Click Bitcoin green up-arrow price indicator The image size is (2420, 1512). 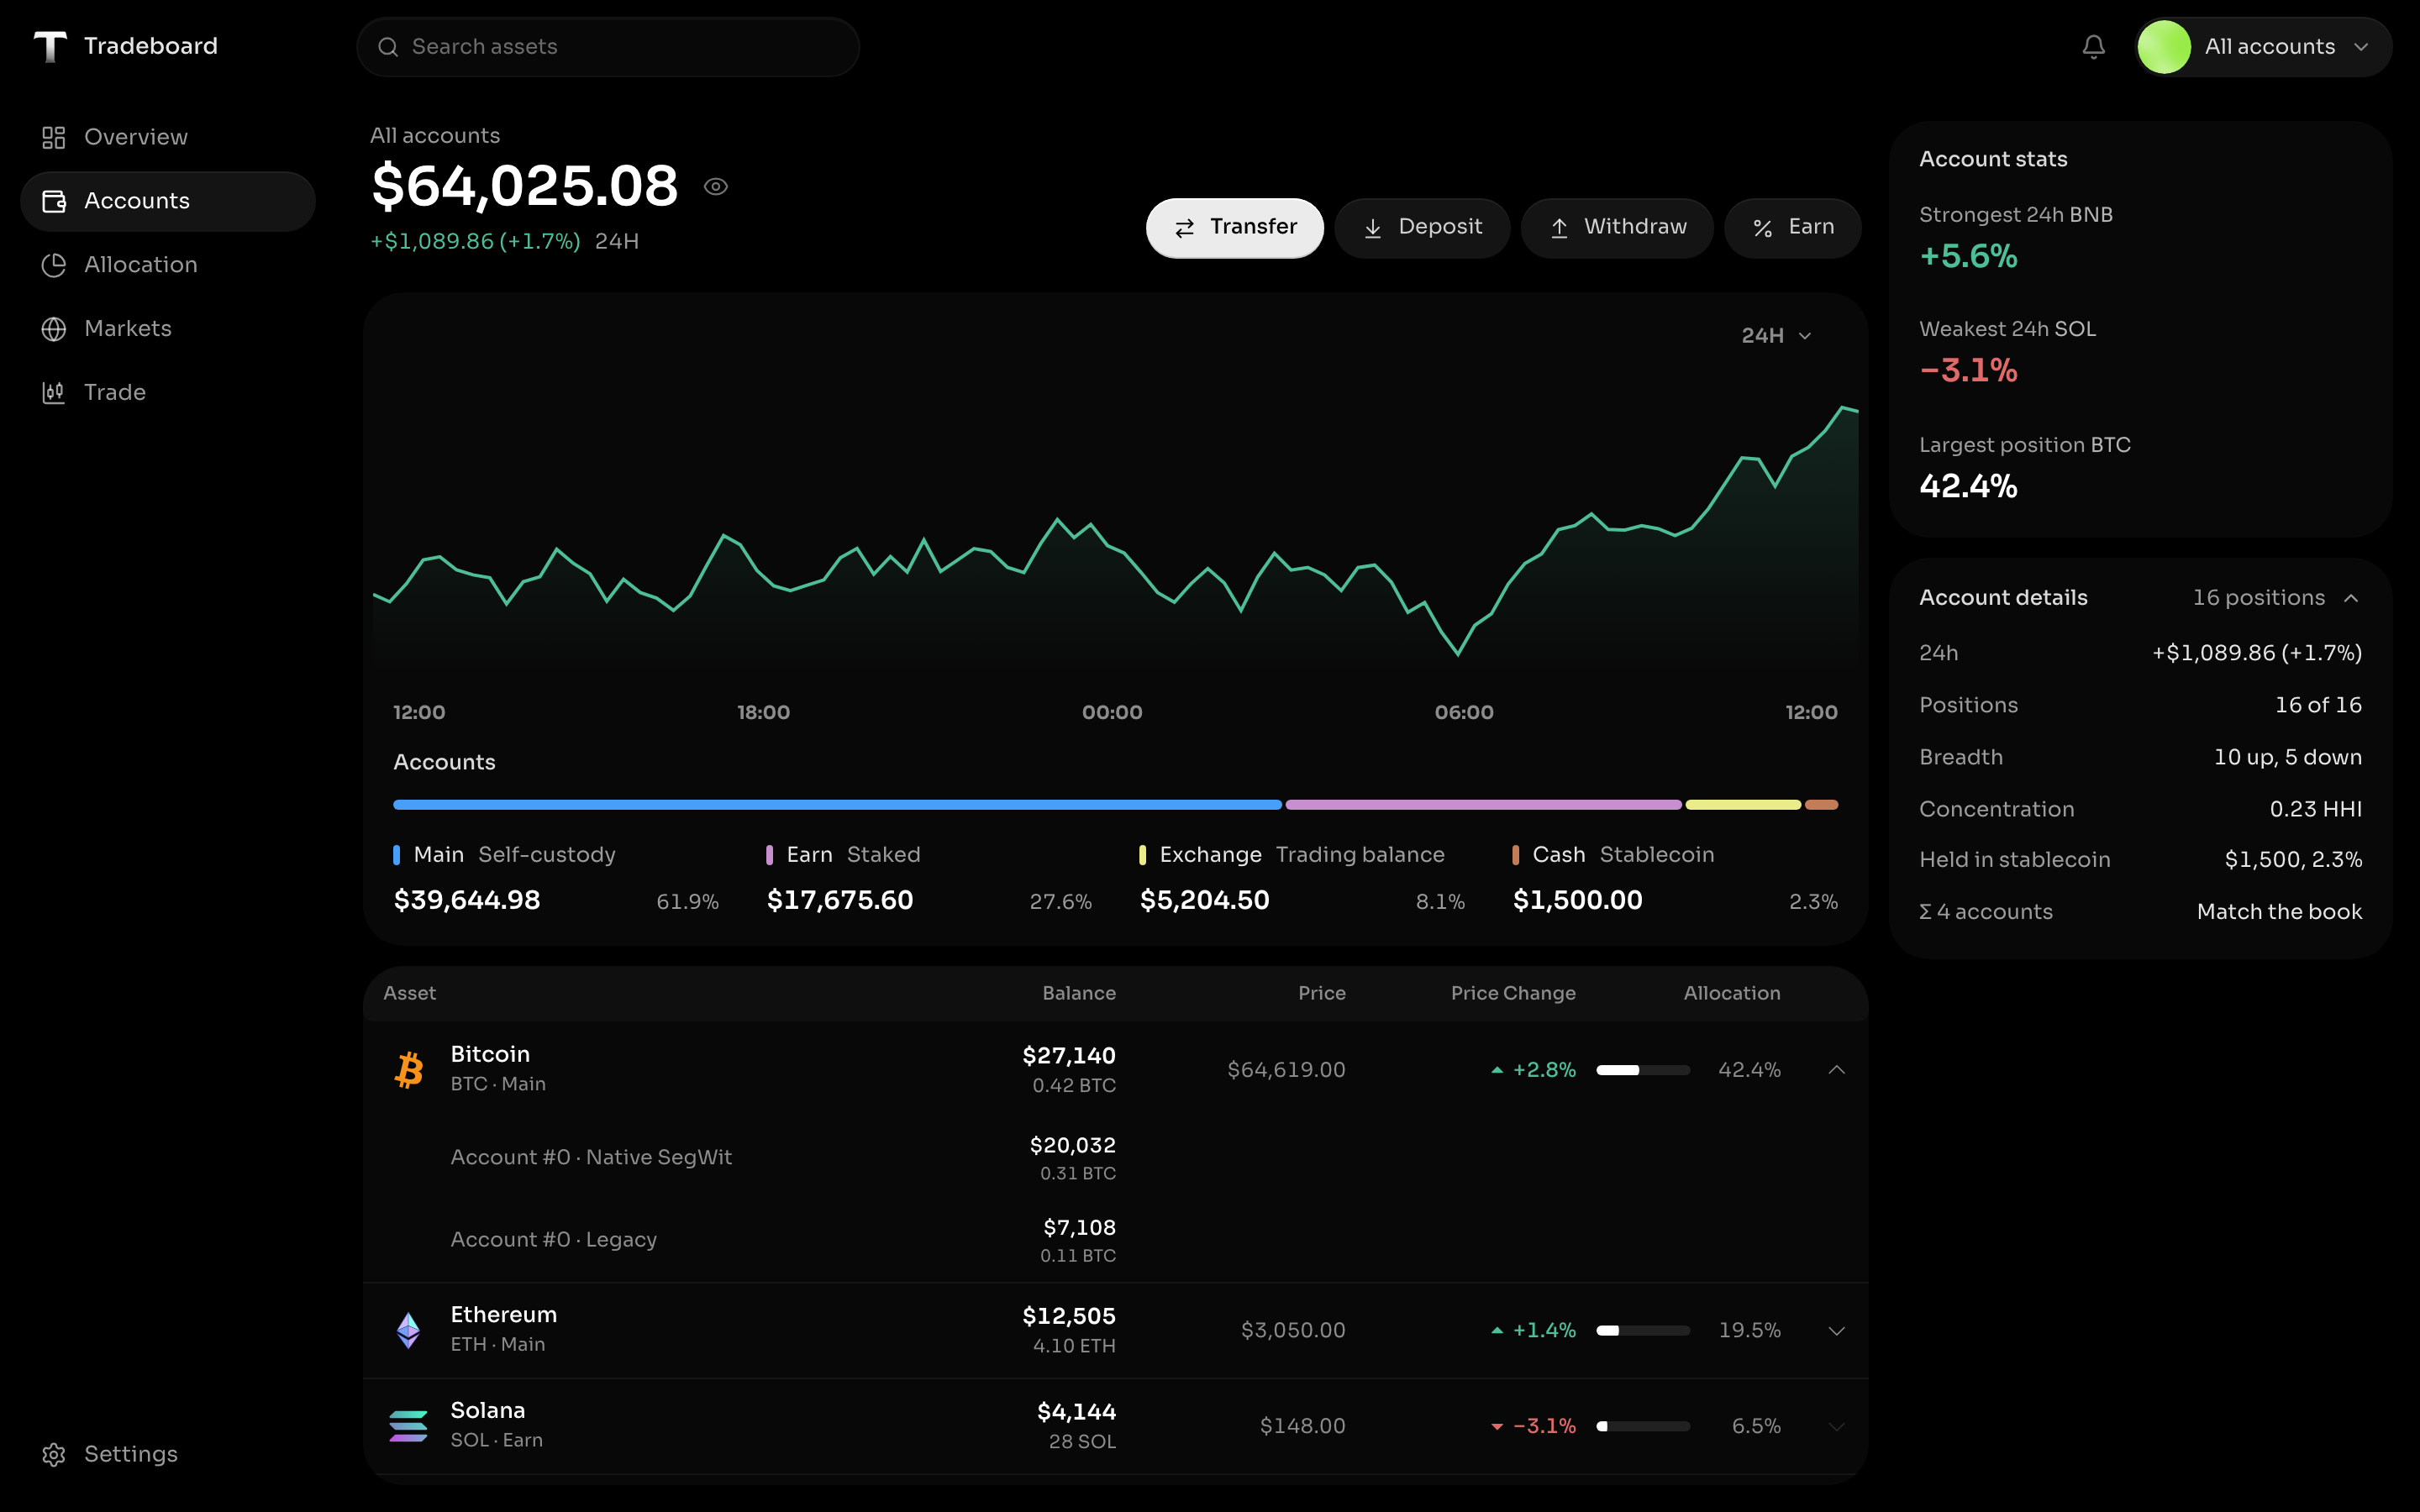1497,1070
